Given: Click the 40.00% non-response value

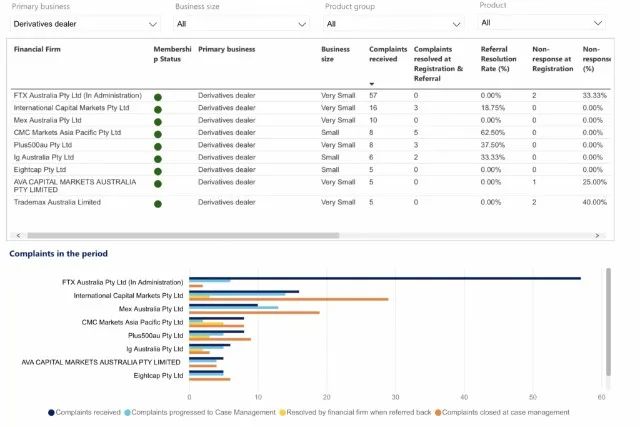Looking at the screenshot, I should 595,202.
